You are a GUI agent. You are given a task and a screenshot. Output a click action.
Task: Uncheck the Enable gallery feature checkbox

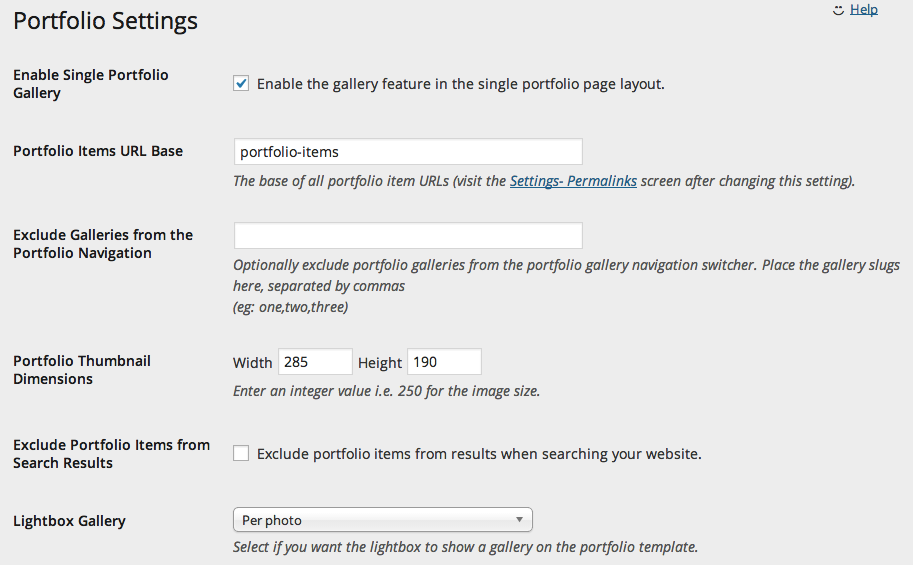[241, 83]
